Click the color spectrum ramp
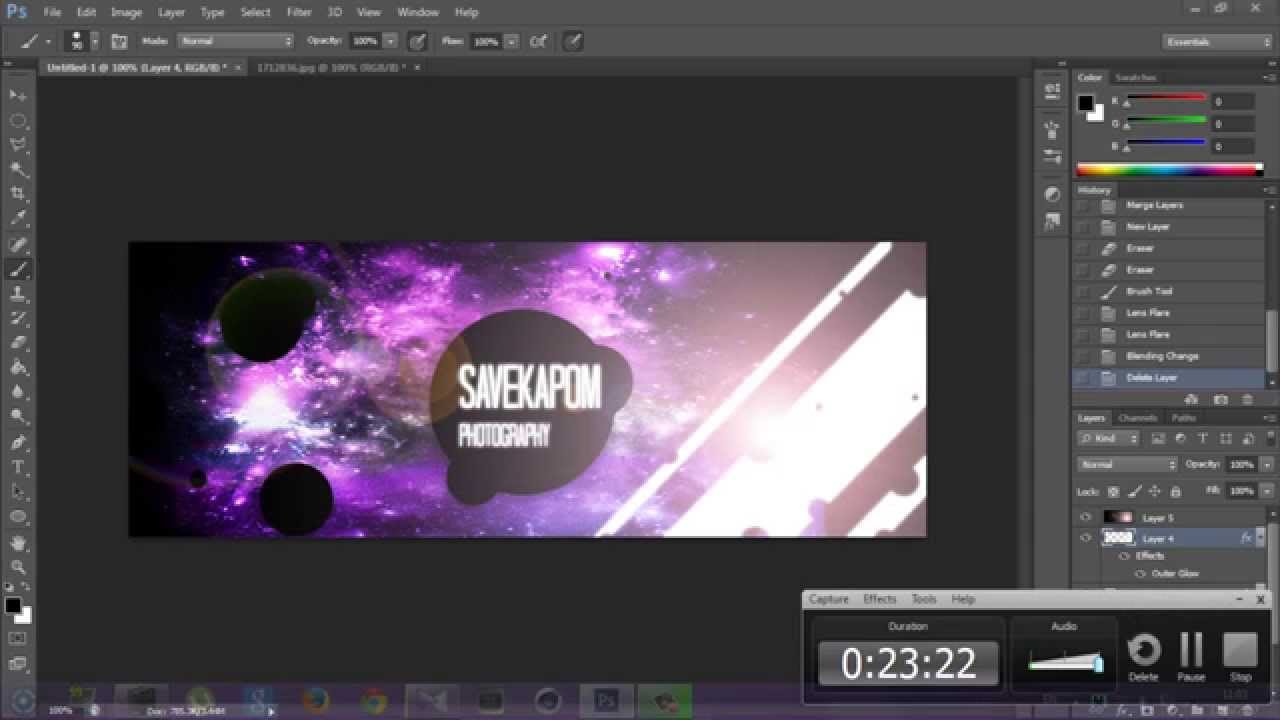The image size is (1280, 720). pos(1170,170)
